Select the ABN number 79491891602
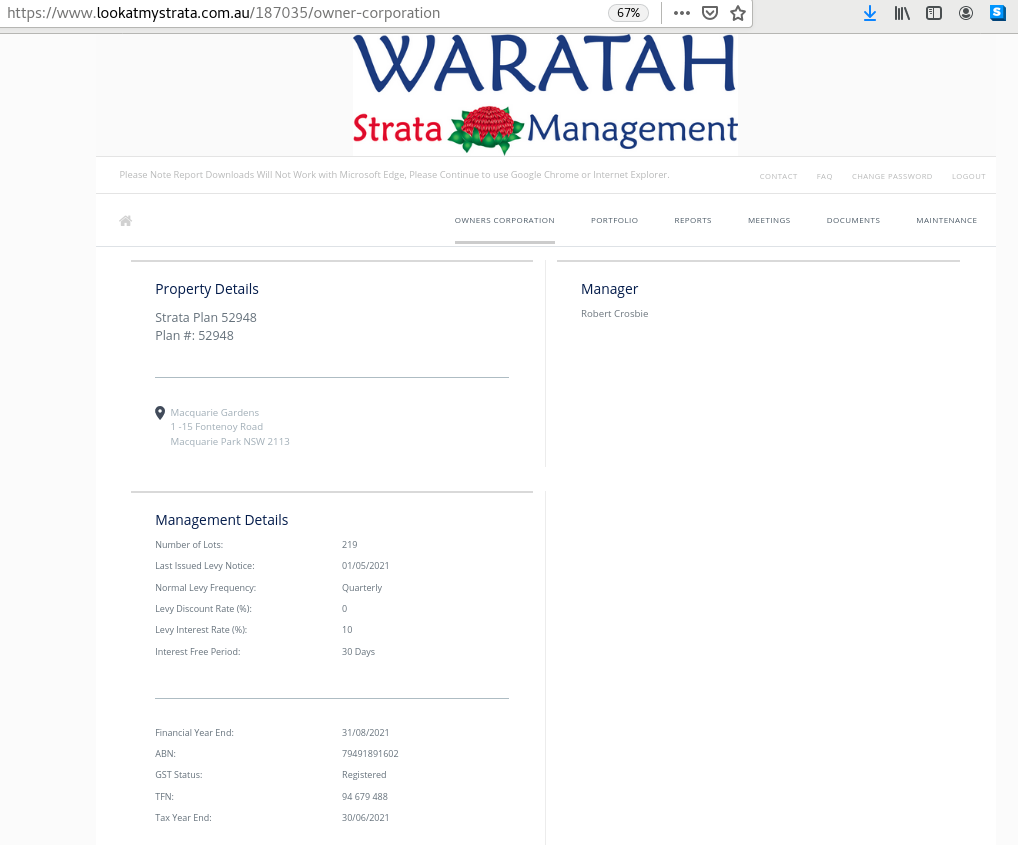 [x=370, y=753]
